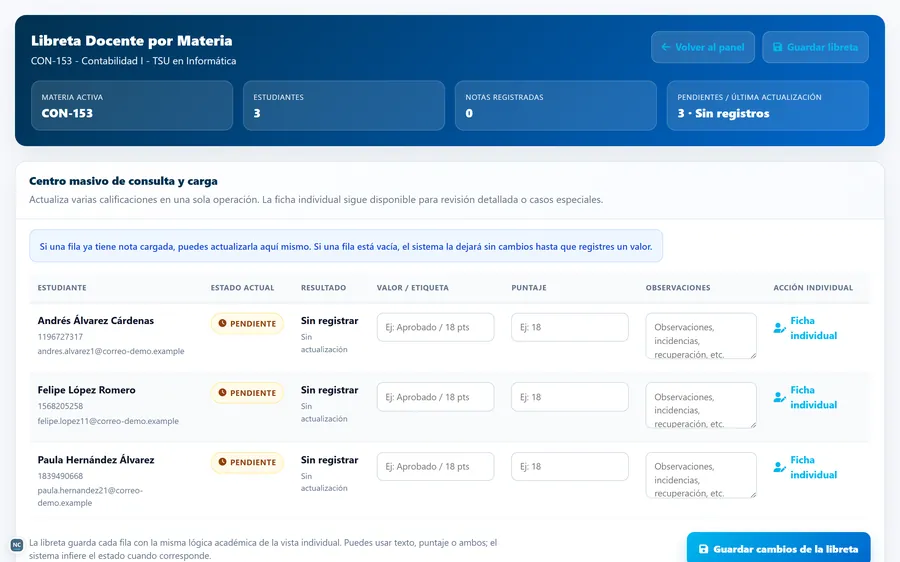Click the Observaciones textarea for Andrés Álvarez
The image size is (900, 562).
(x=701, y=336)
